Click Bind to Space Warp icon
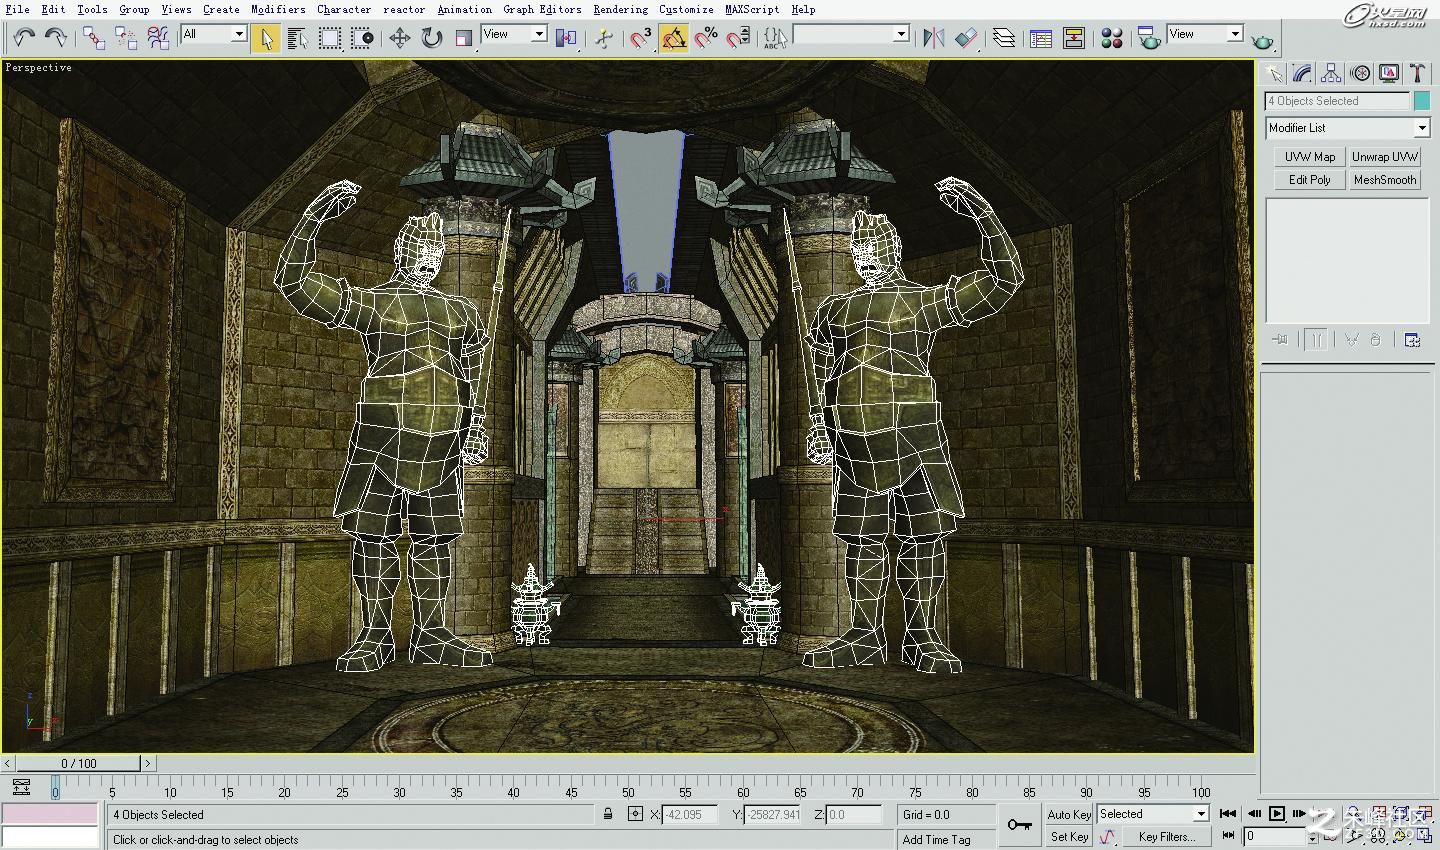The image size is (1440, 850). tap(158, 38)
